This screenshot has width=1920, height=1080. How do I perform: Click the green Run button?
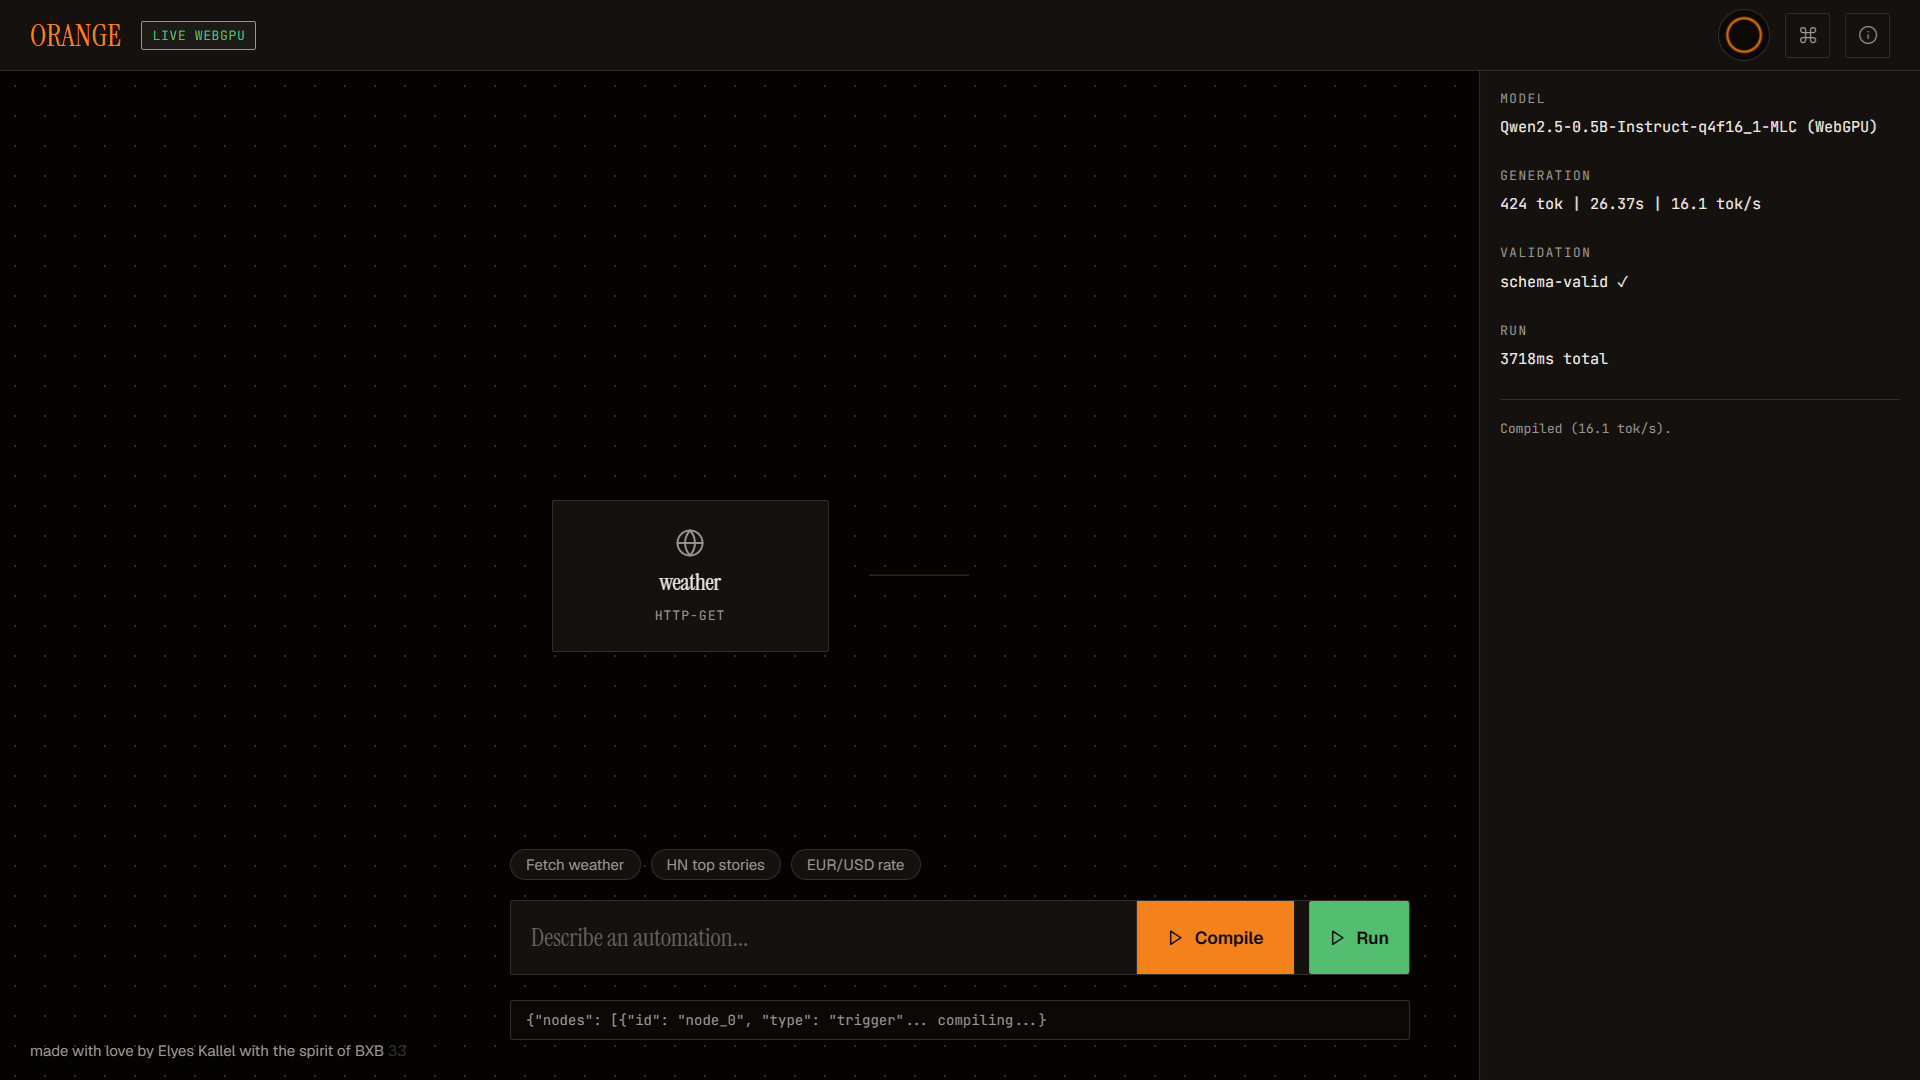coord(1359,938)
